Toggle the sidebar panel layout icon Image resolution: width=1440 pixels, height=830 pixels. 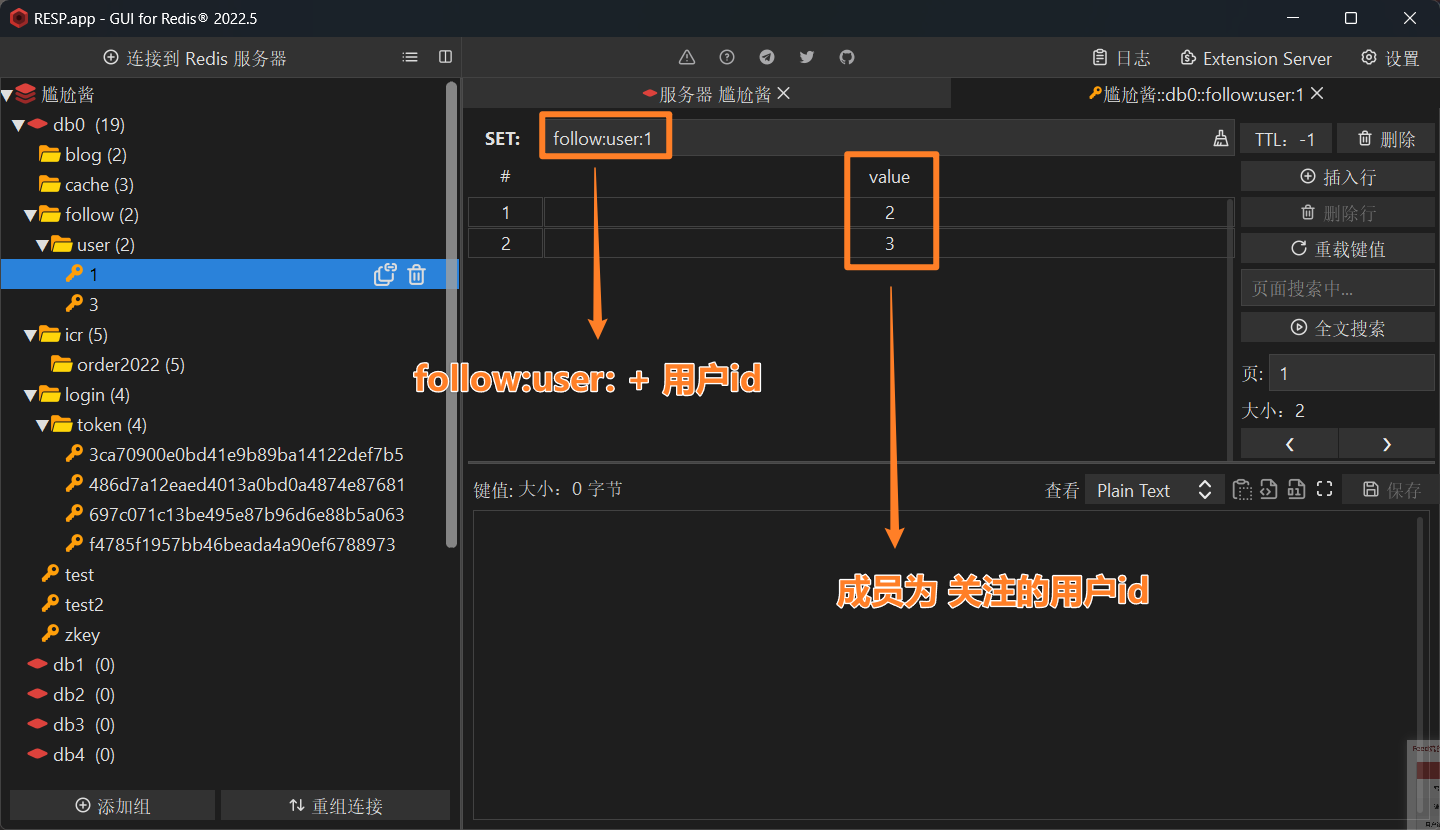(x=446, y=57)
